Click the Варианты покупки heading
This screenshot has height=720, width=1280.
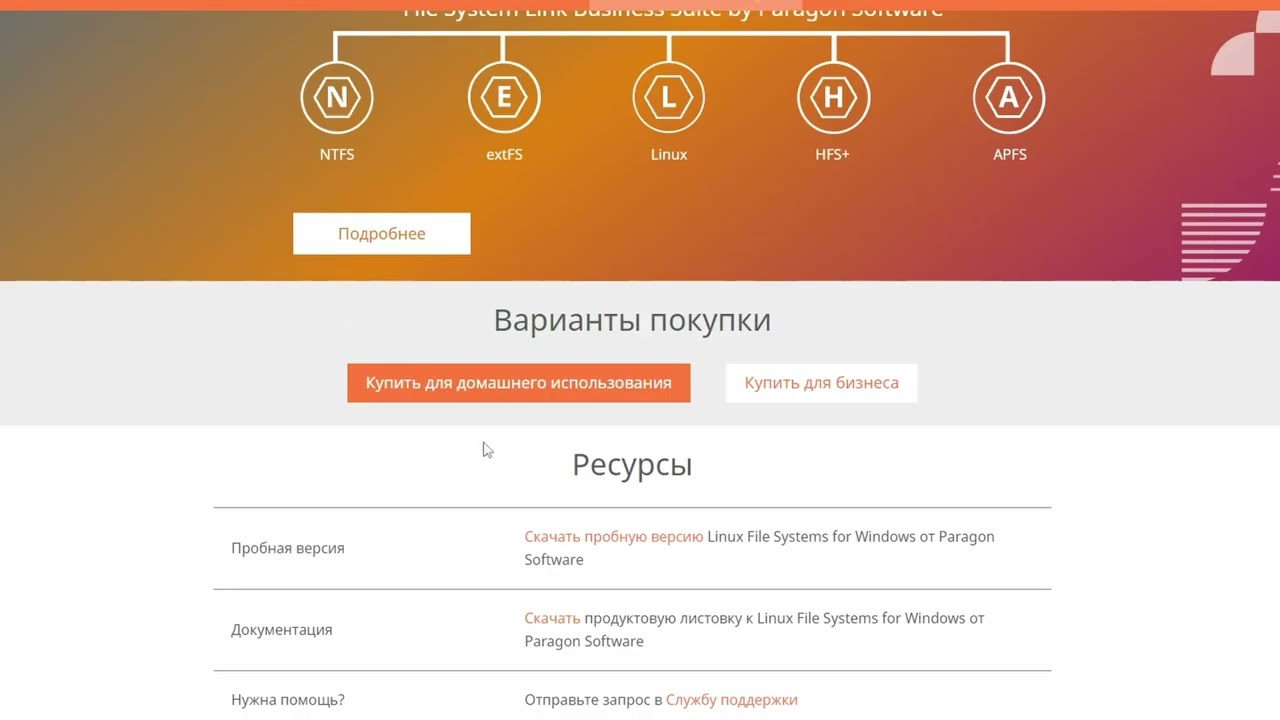[x=632, y=321]
